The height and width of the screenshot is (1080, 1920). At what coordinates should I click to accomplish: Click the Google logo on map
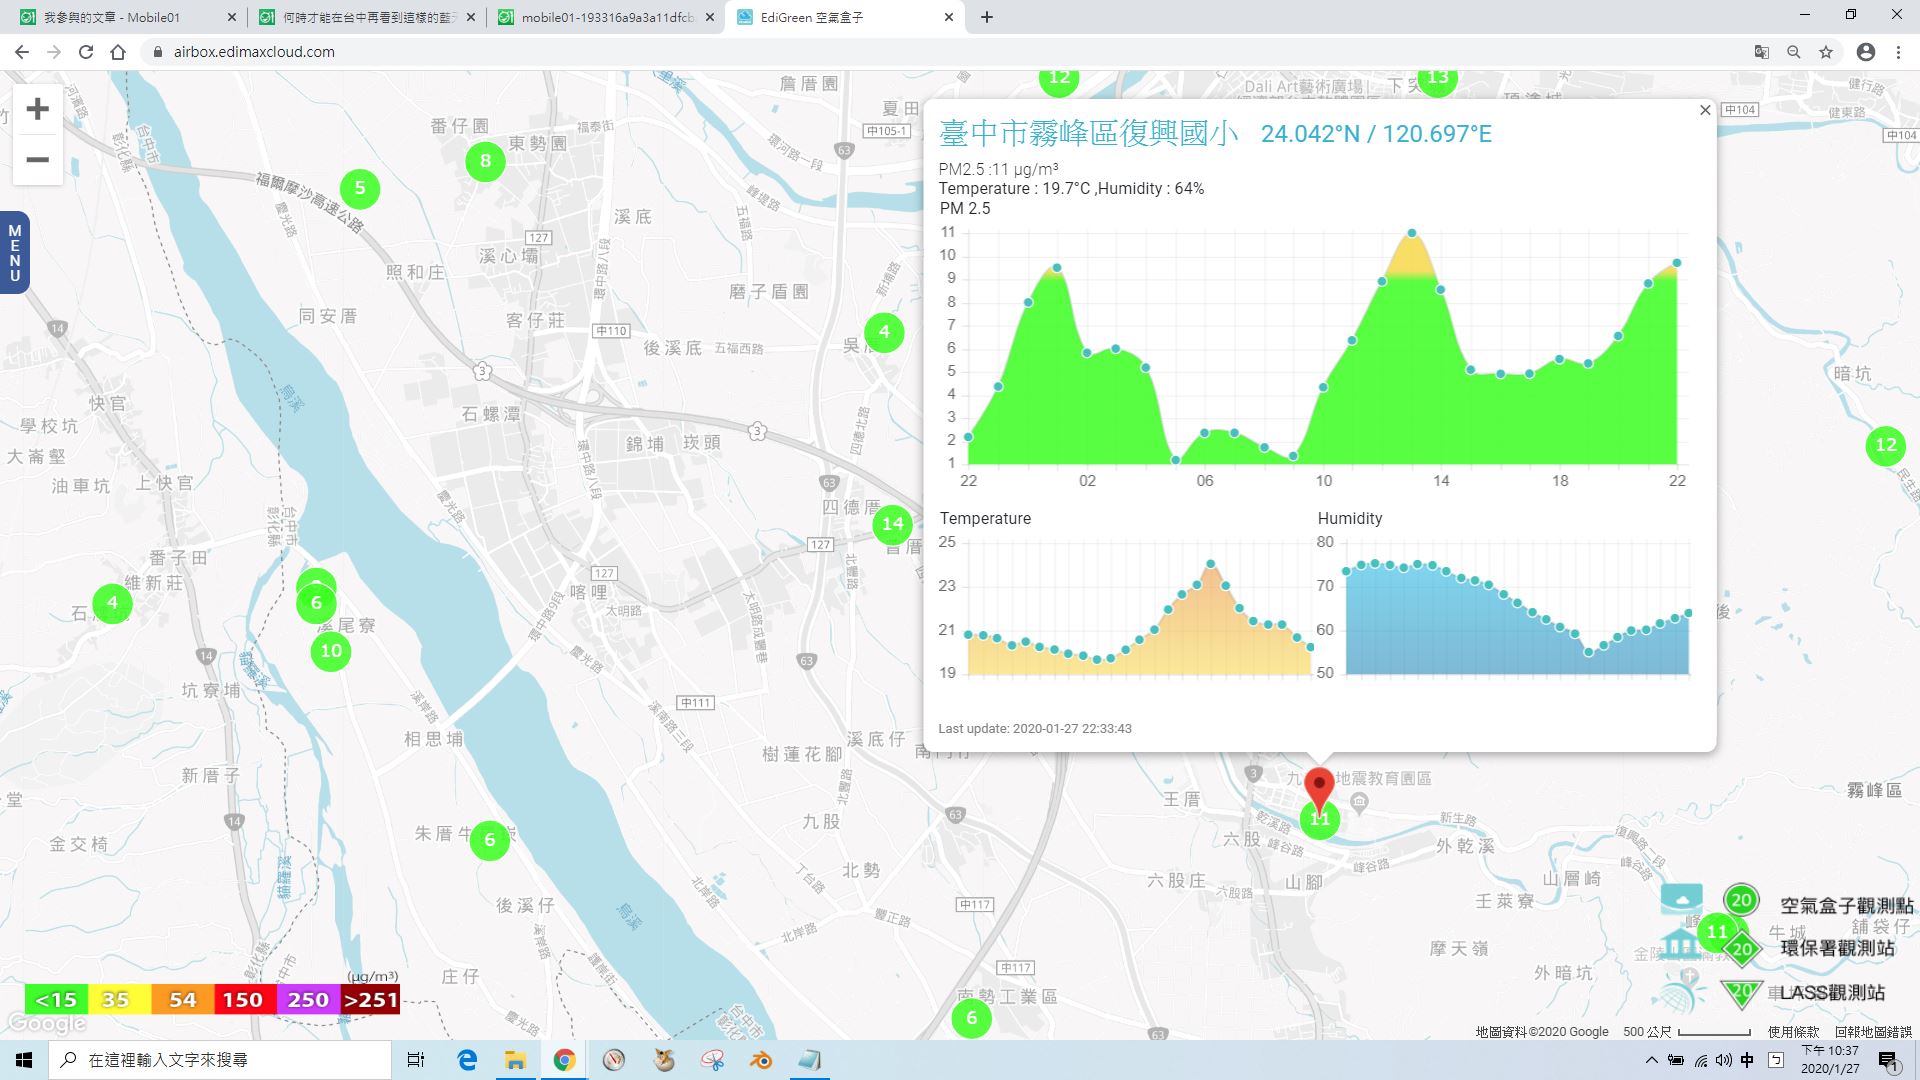[x=46, y=1024]
